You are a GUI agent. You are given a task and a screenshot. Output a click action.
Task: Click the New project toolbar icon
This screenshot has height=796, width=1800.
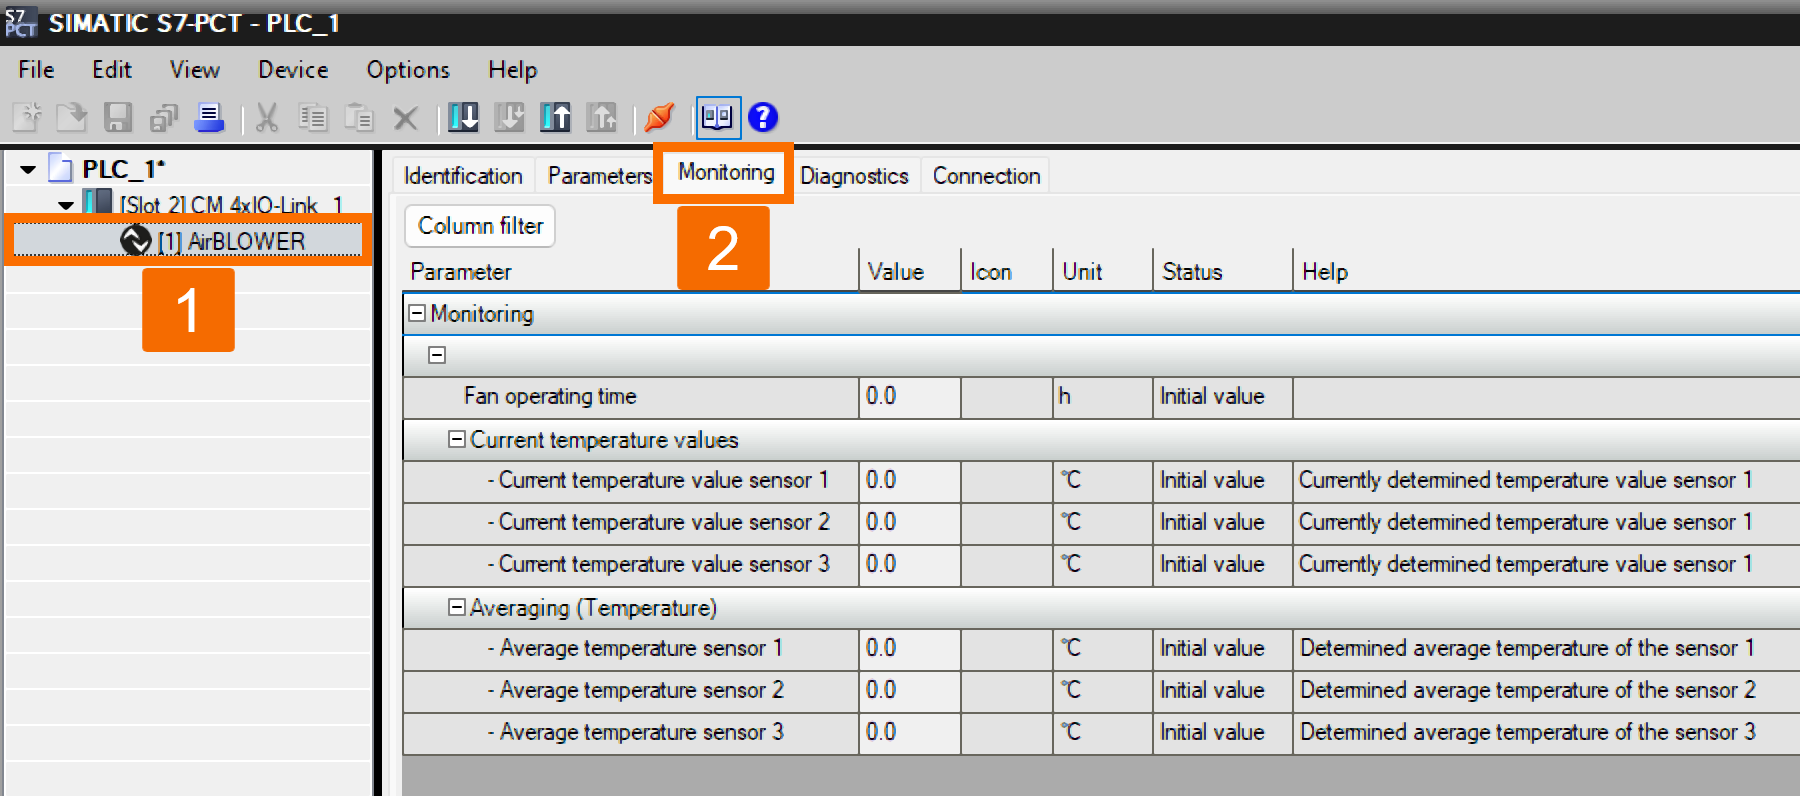27,118
